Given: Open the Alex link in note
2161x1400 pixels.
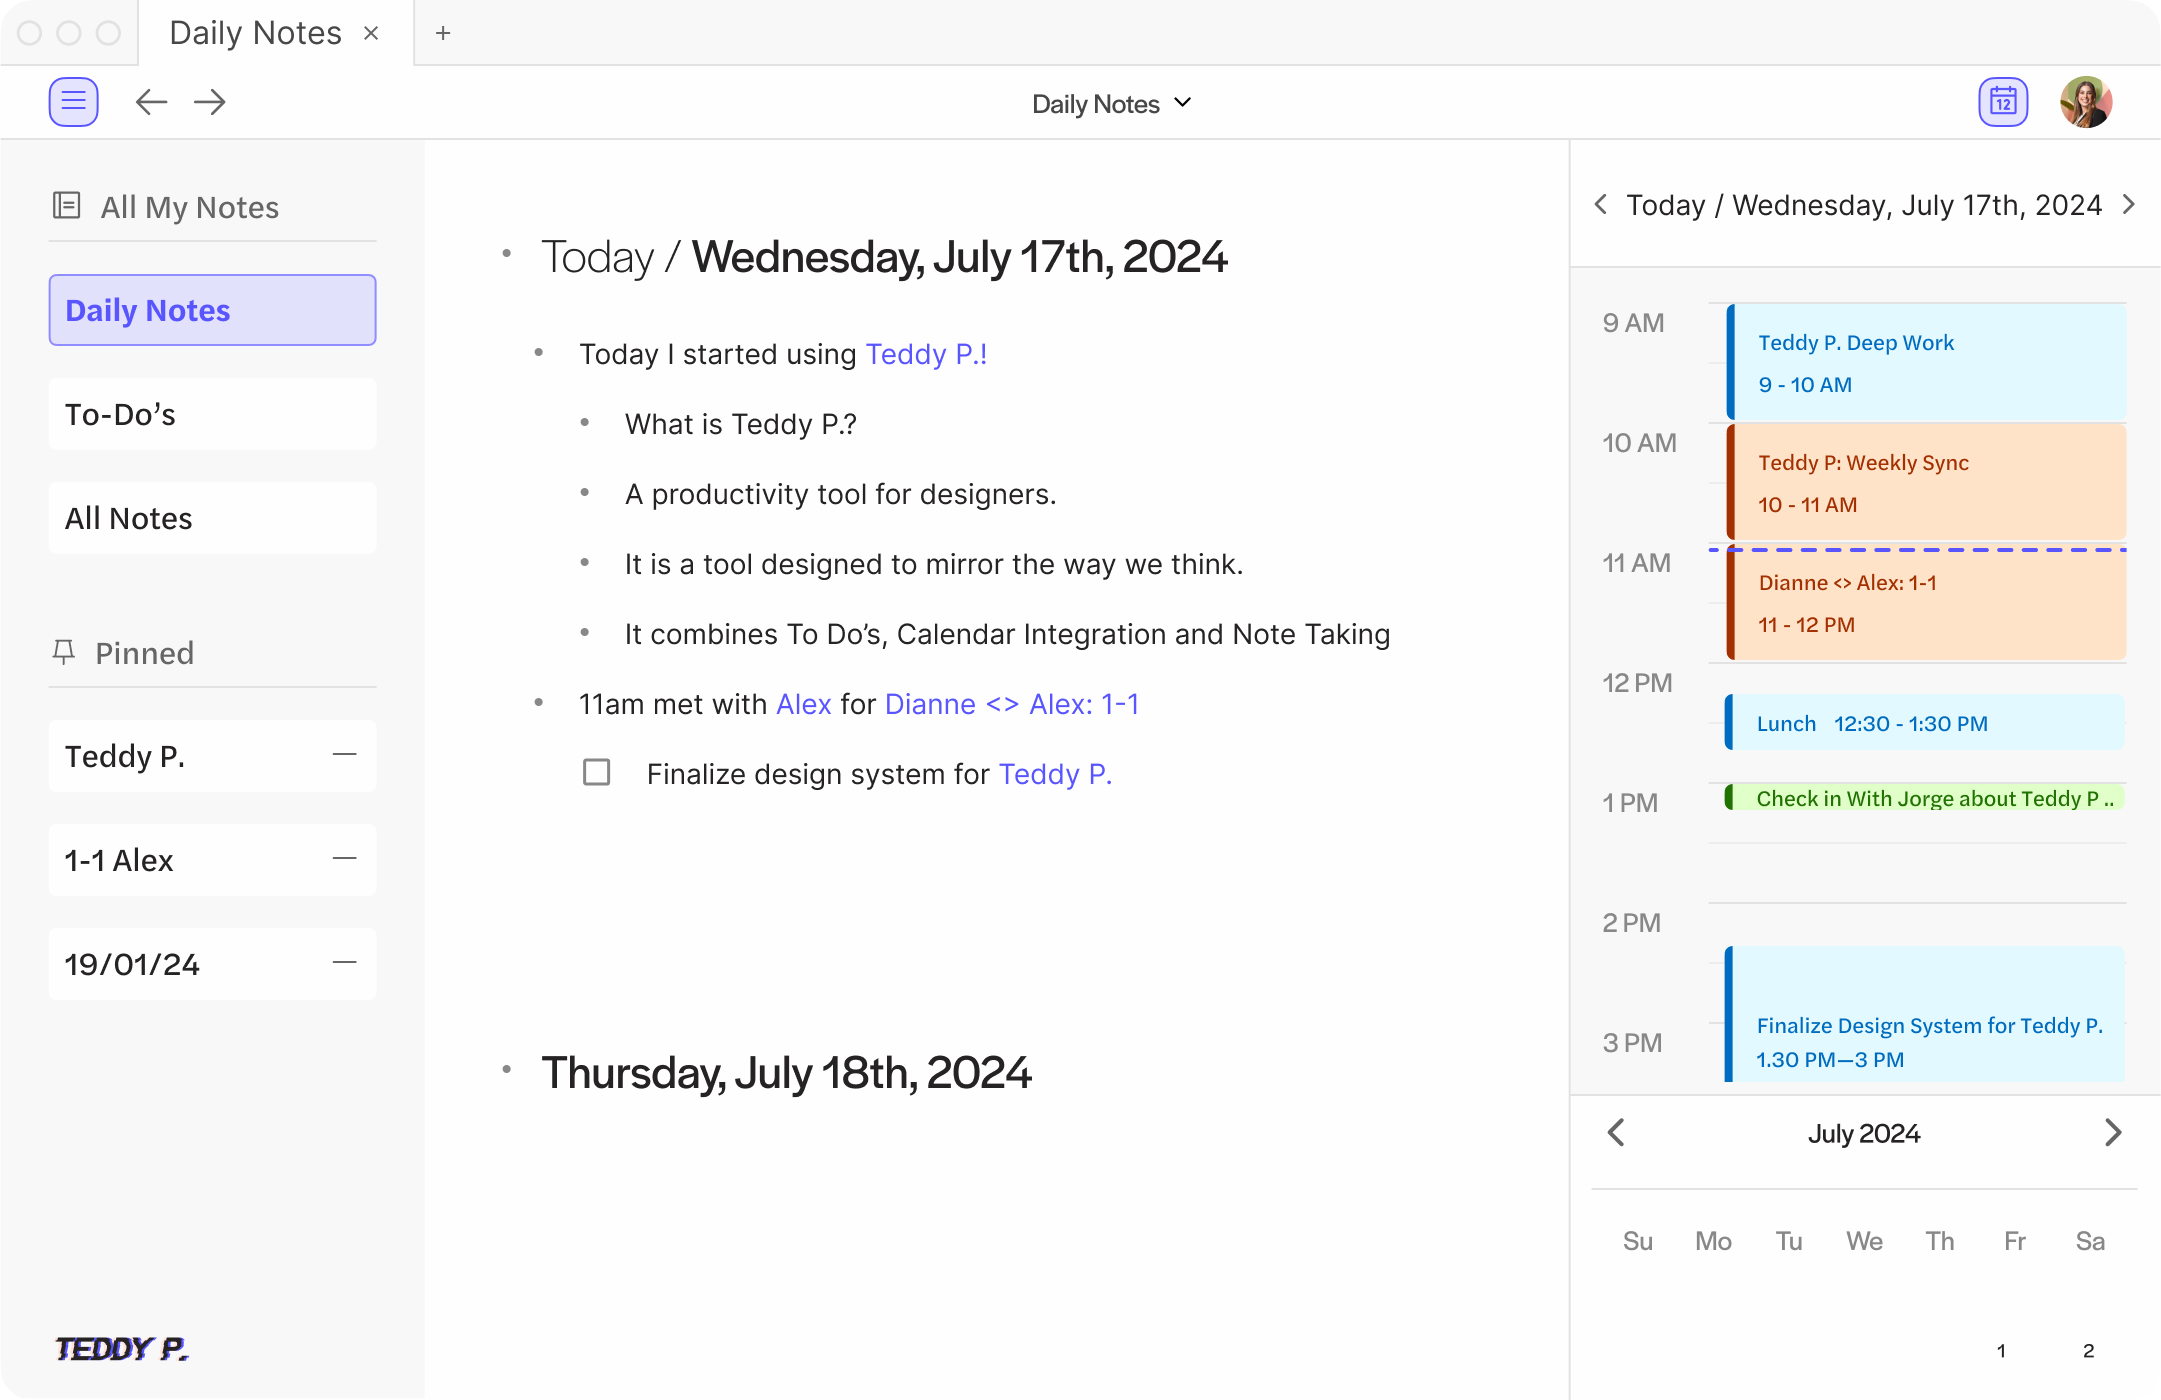Looking at the screenshot, I should coord(803,704).
